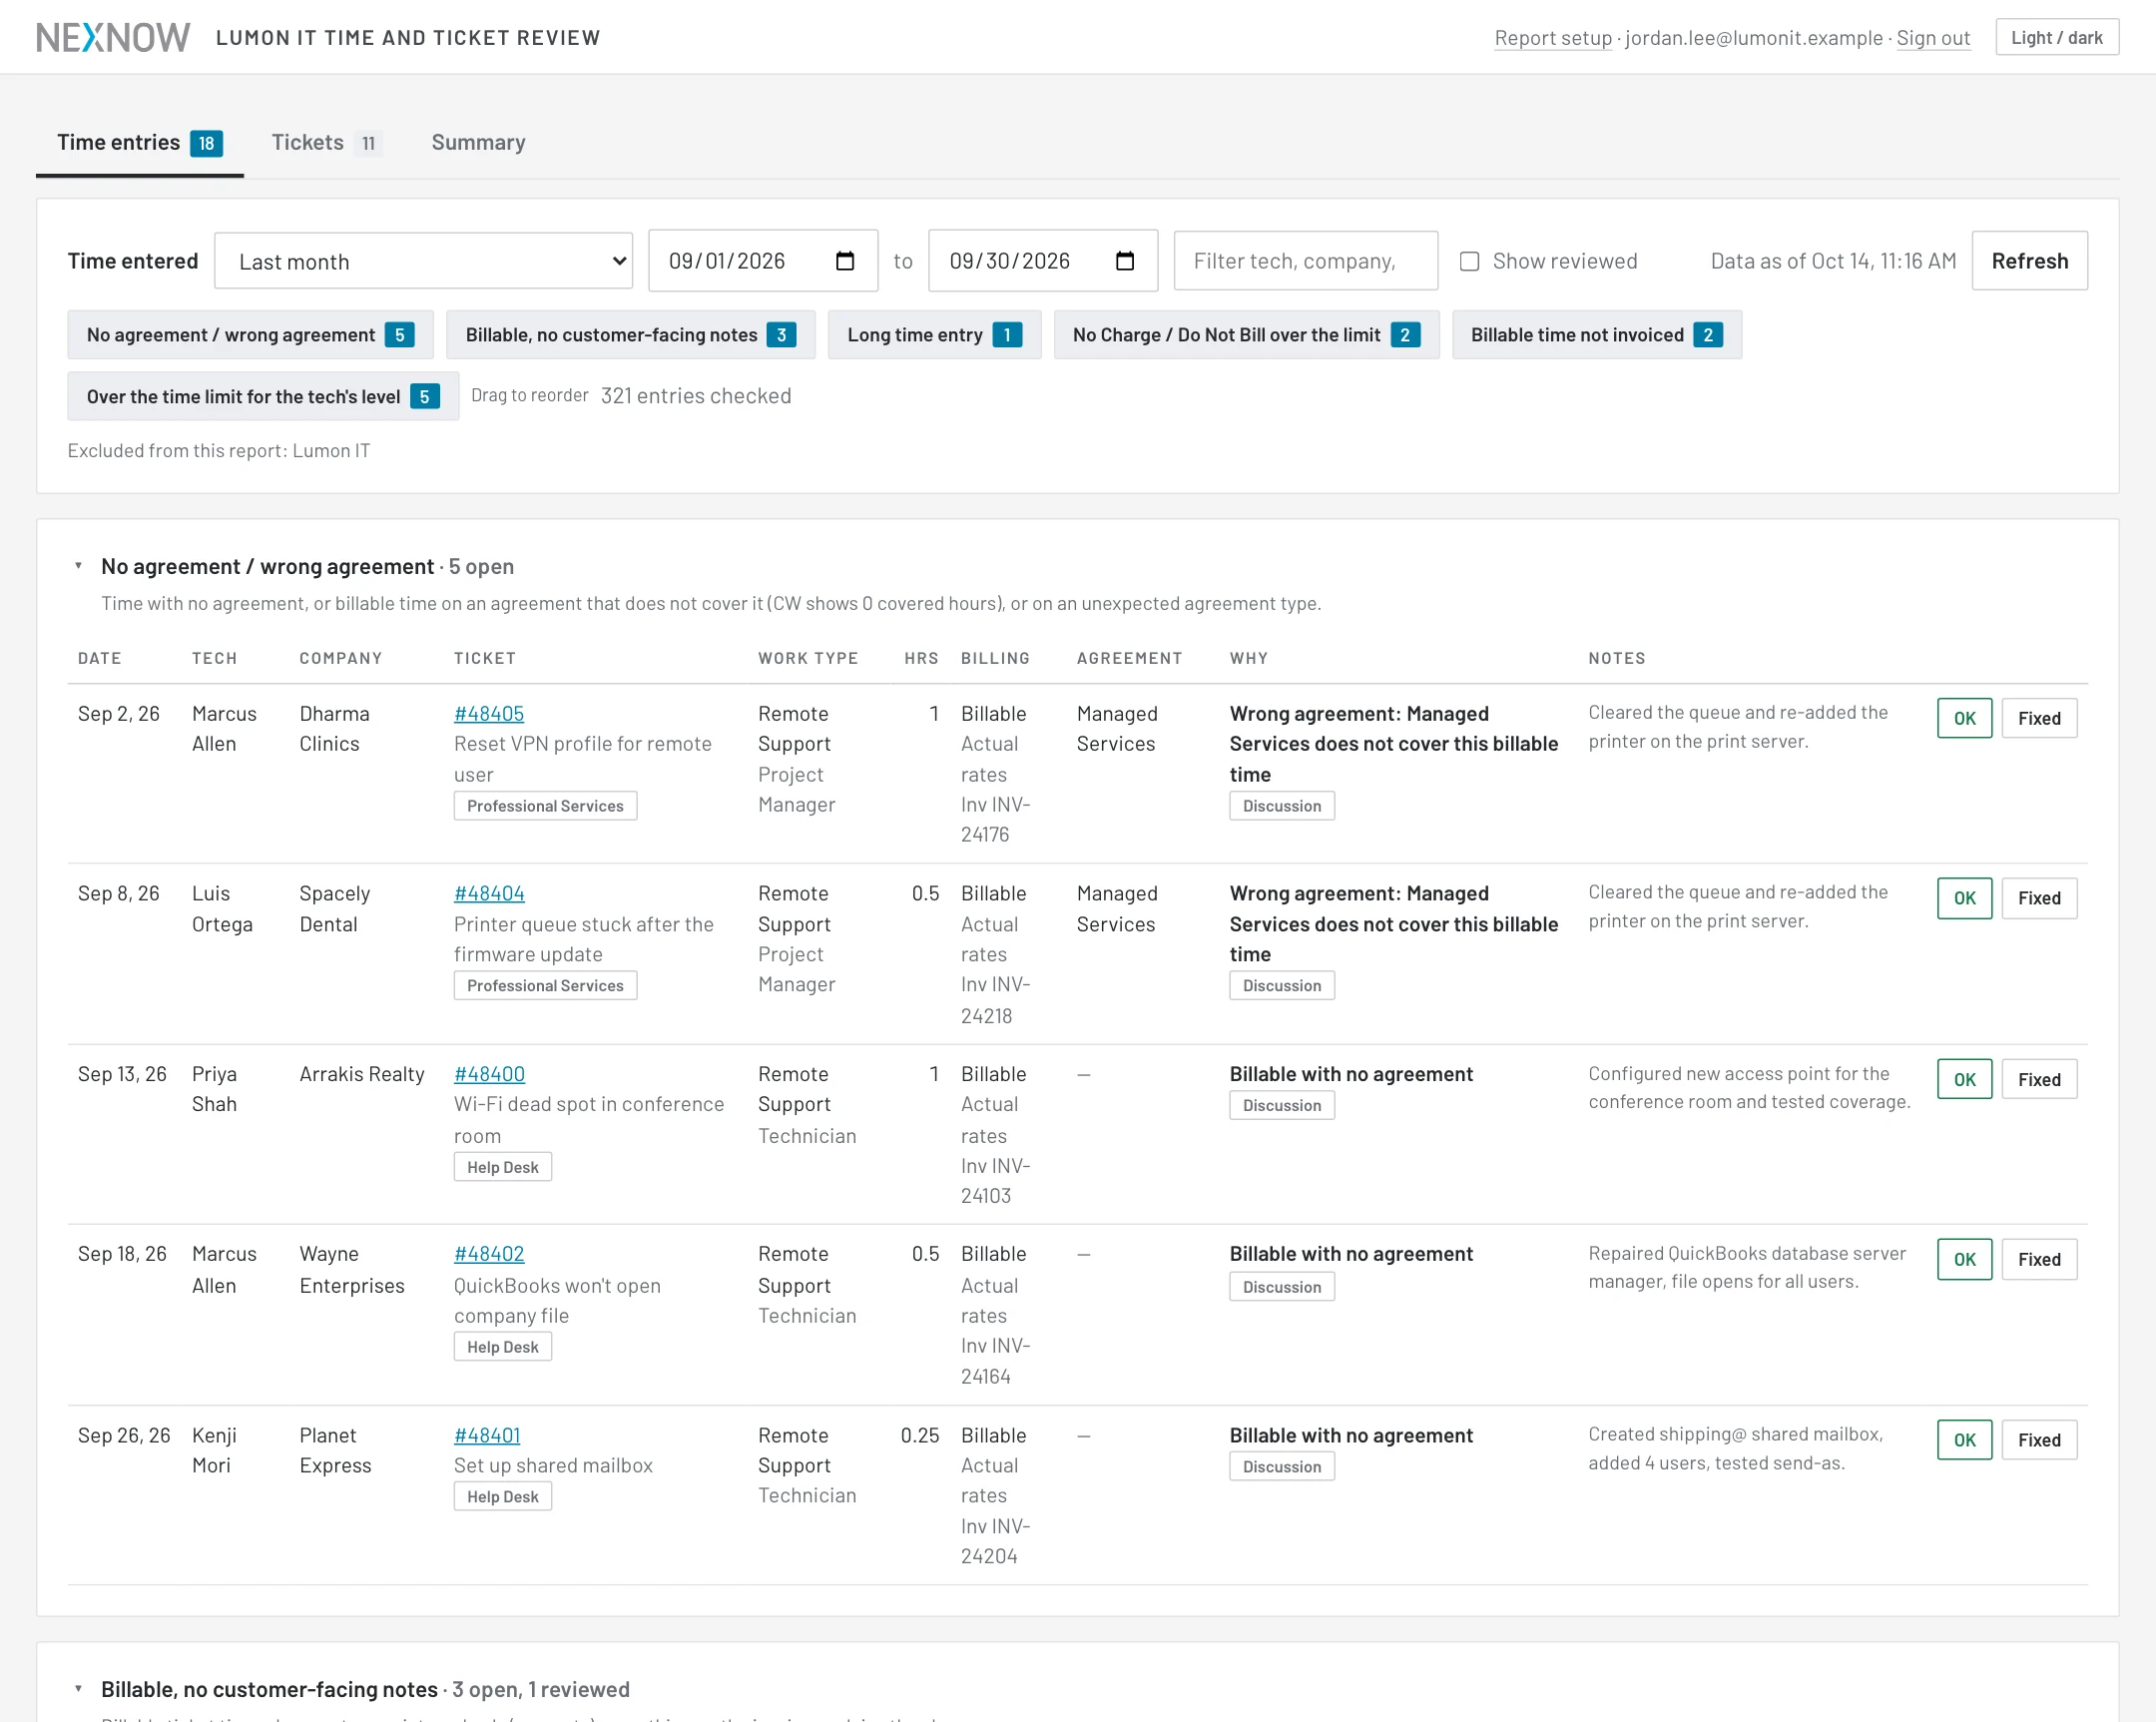
Task: Select the No agreement / wrong agreement filter chip
Action: click(x=250, y=335)
